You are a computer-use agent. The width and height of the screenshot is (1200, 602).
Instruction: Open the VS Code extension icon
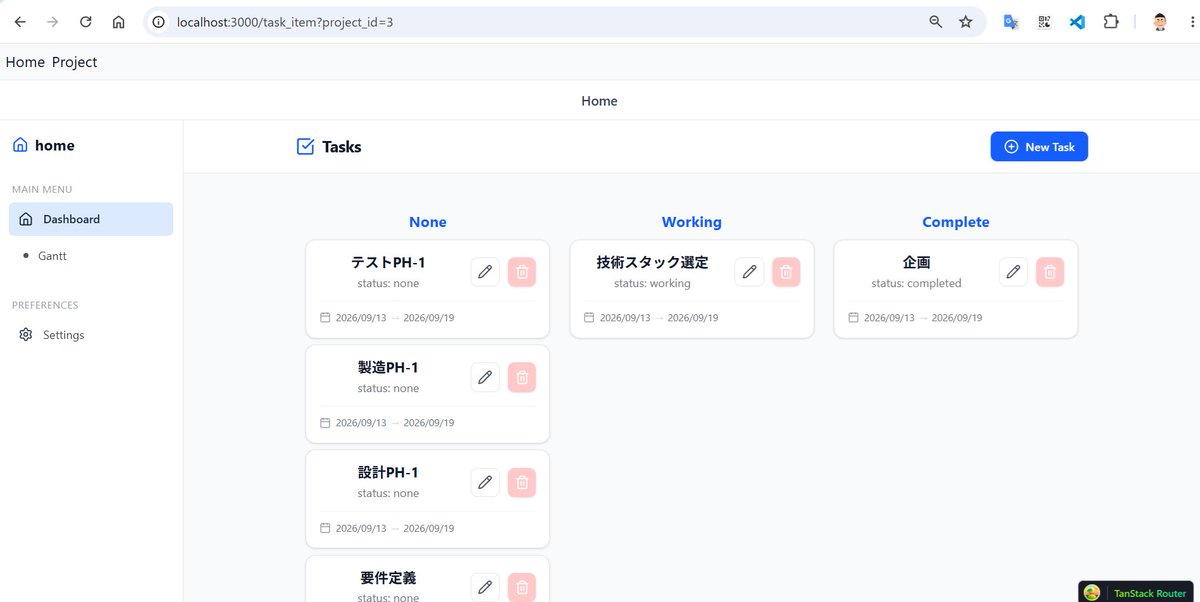(1077, 22)
